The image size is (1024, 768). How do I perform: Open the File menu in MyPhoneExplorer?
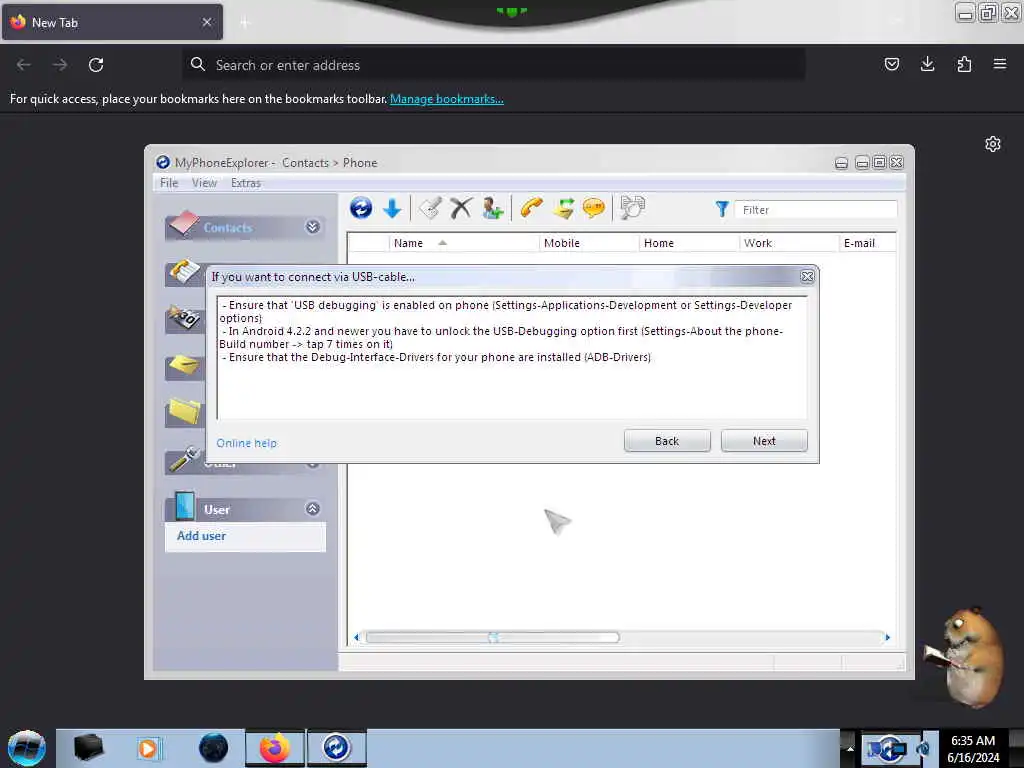pos(168,183)
